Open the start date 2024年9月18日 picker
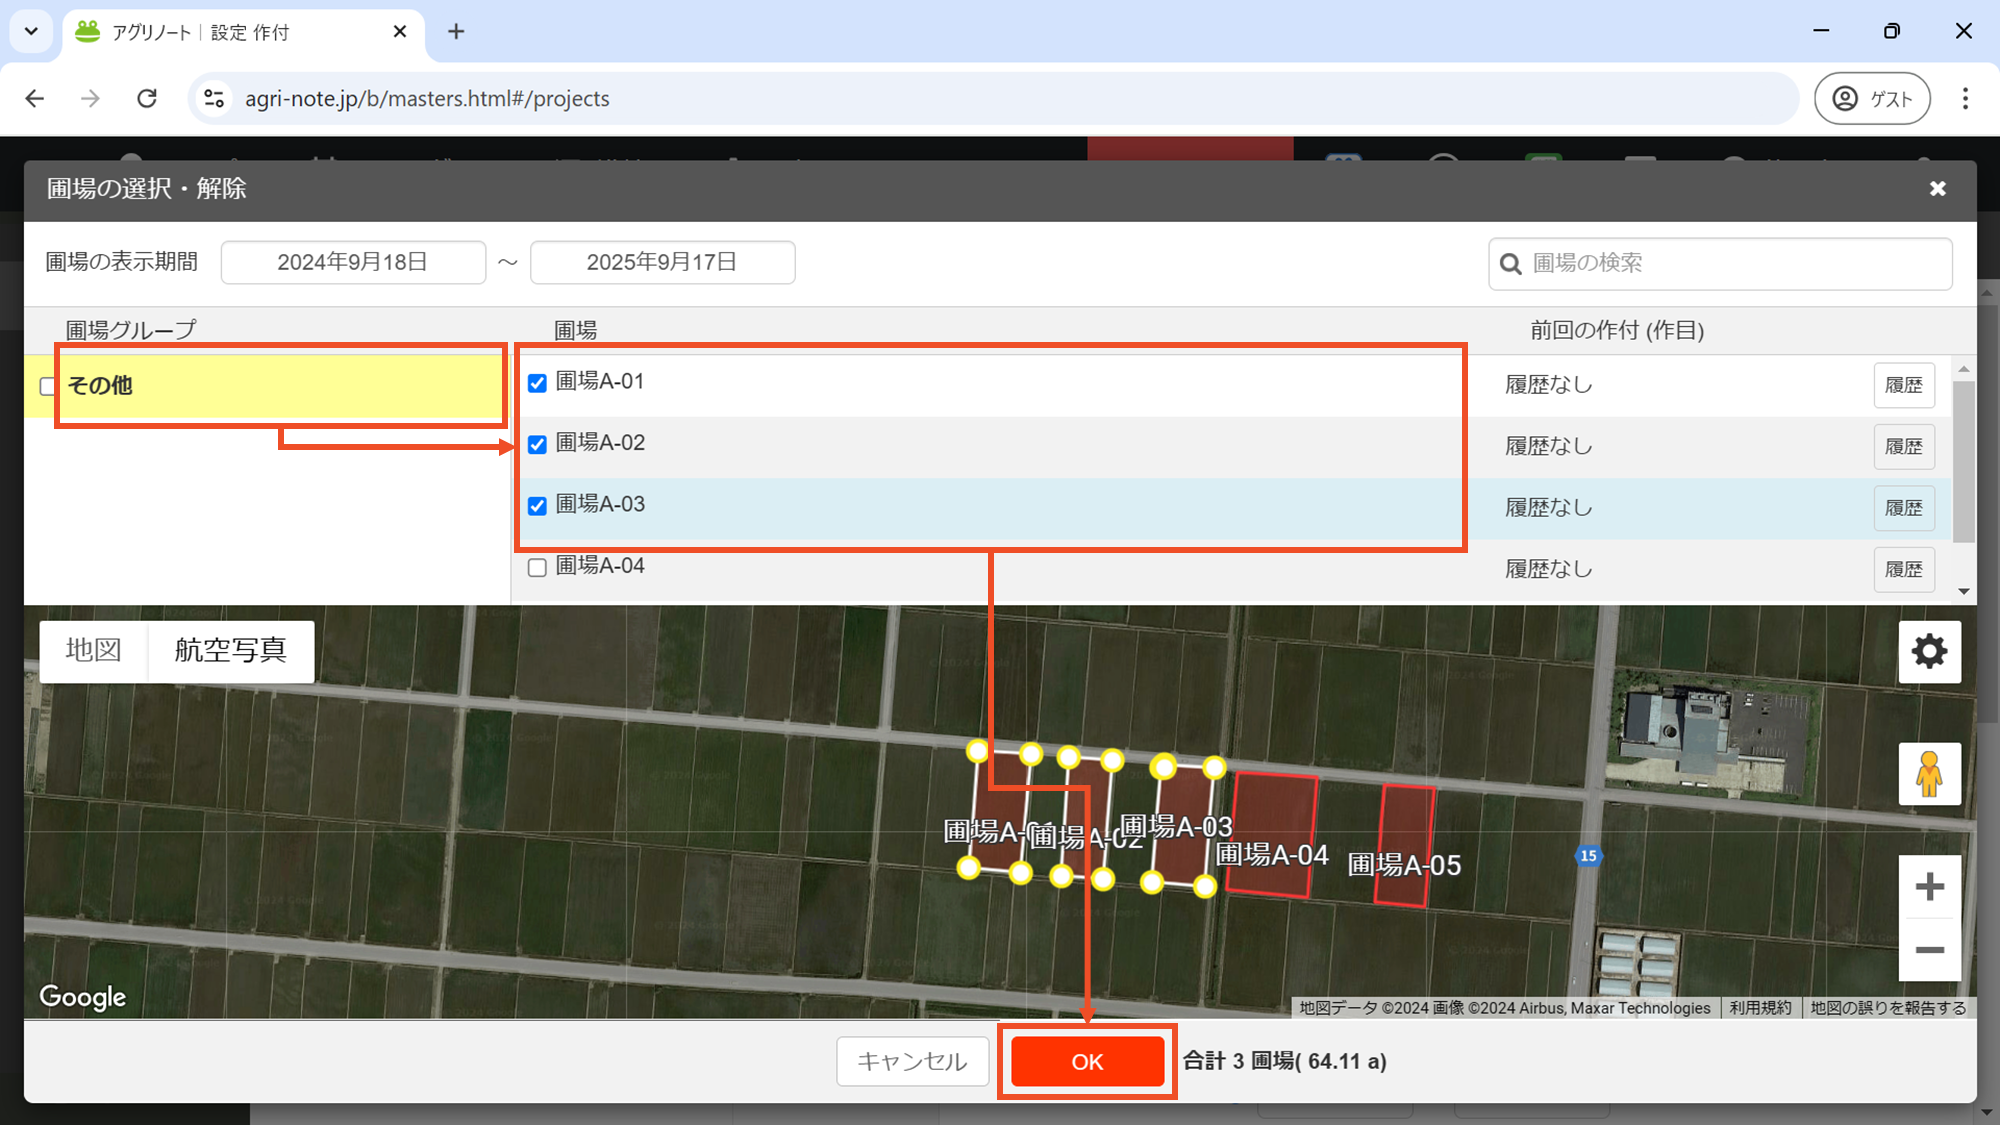 point(353,262)
